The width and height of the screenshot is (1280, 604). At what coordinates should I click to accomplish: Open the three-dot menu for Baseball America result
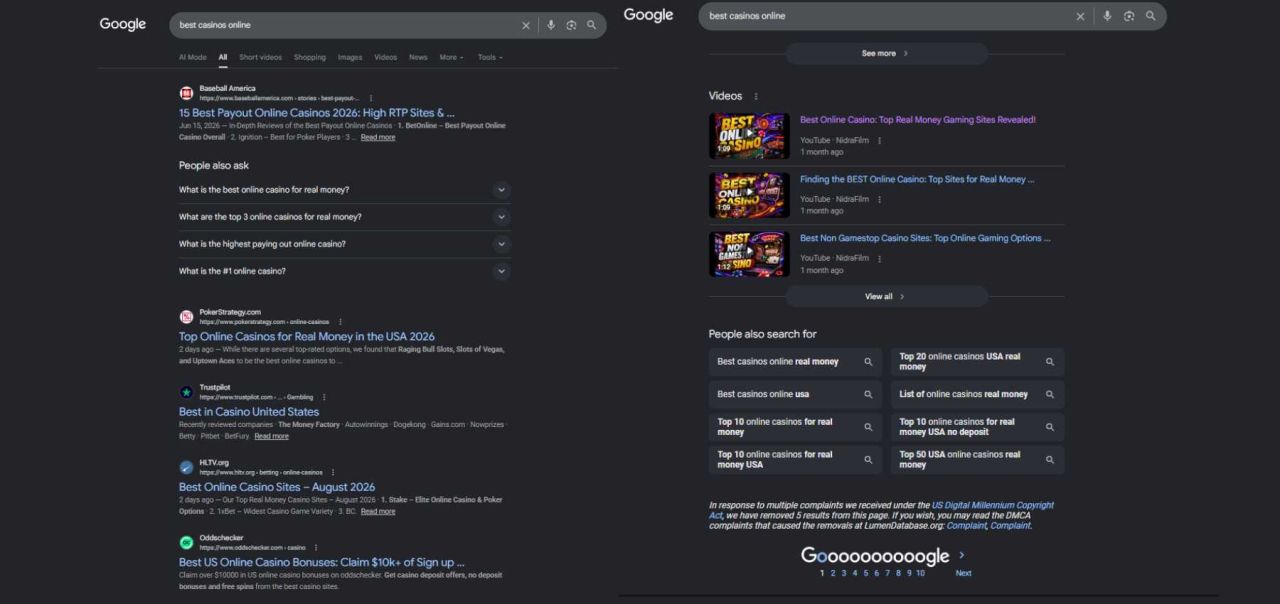pyautogui.click(x=371, y=98)
